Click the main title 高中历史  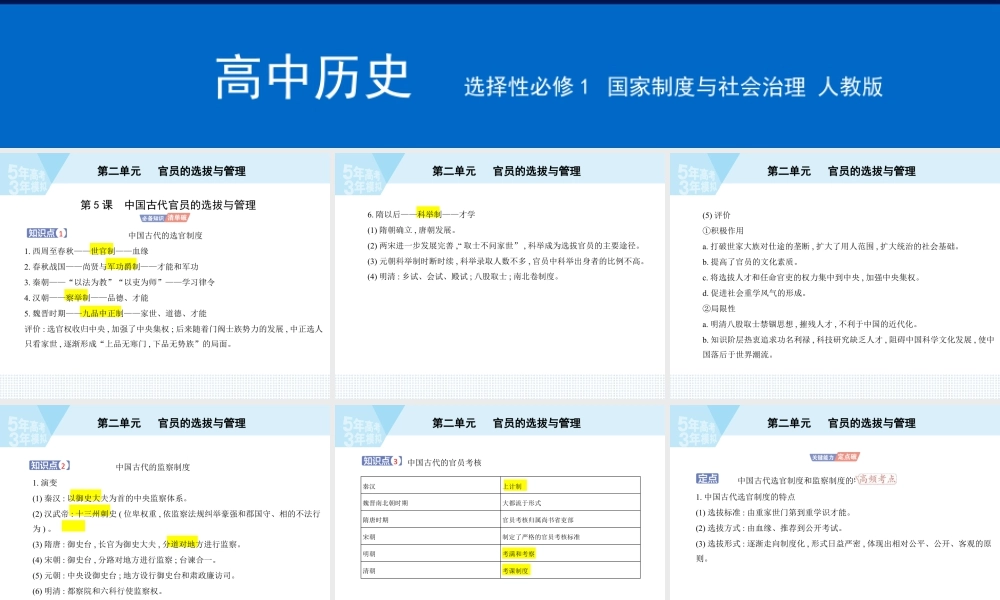312,78
